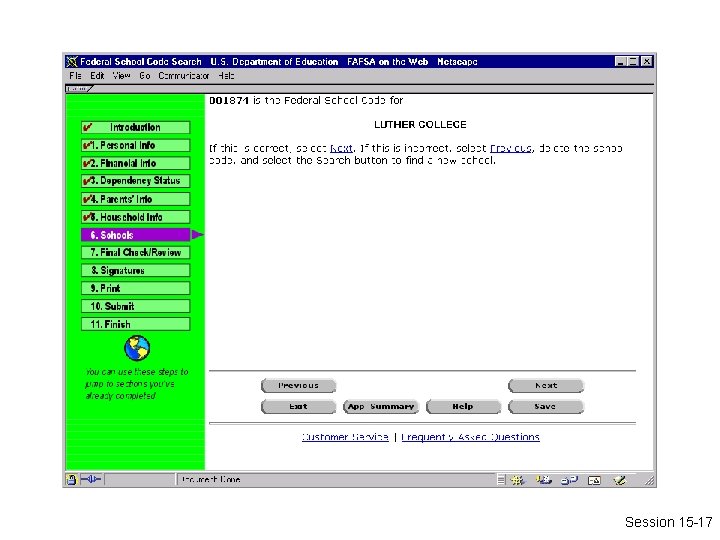Go to step 4 Parents' Info
720x540 pixels.
135,199
